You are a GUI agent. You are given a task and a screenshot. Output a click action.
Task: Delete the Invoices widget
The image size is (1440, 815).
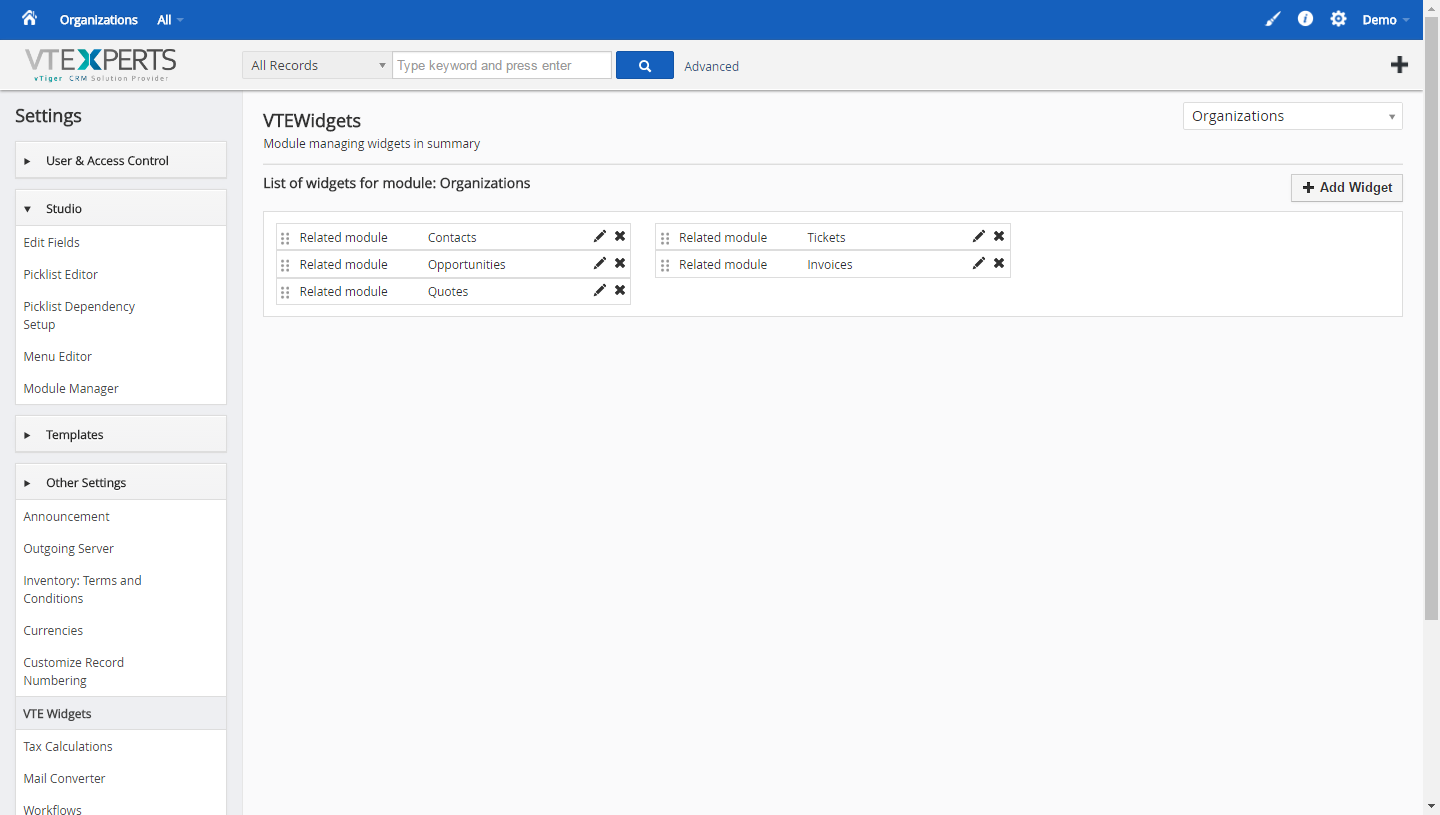[999, 263]
